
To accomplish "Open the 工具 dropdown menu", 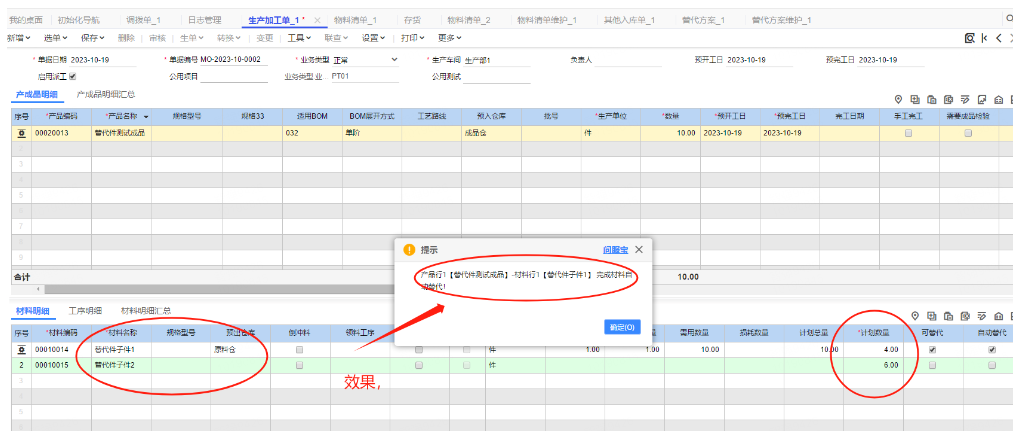I will [x=300, y=38].
